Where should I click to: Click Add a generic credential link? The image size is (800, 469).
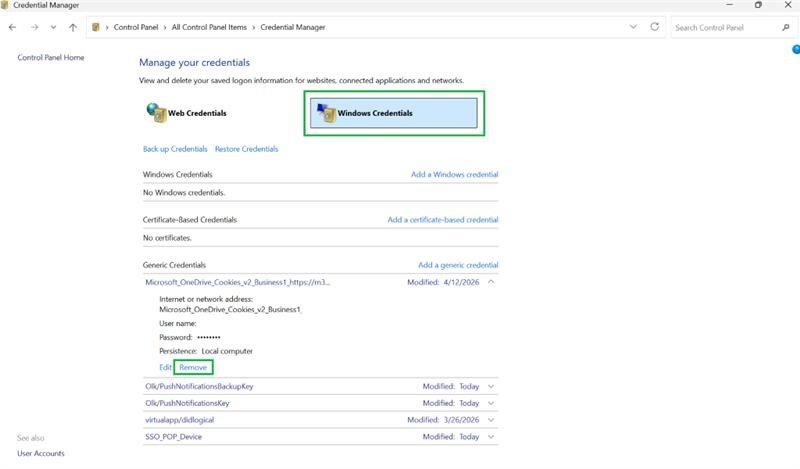pyautogui.click(x=458, y=265)
